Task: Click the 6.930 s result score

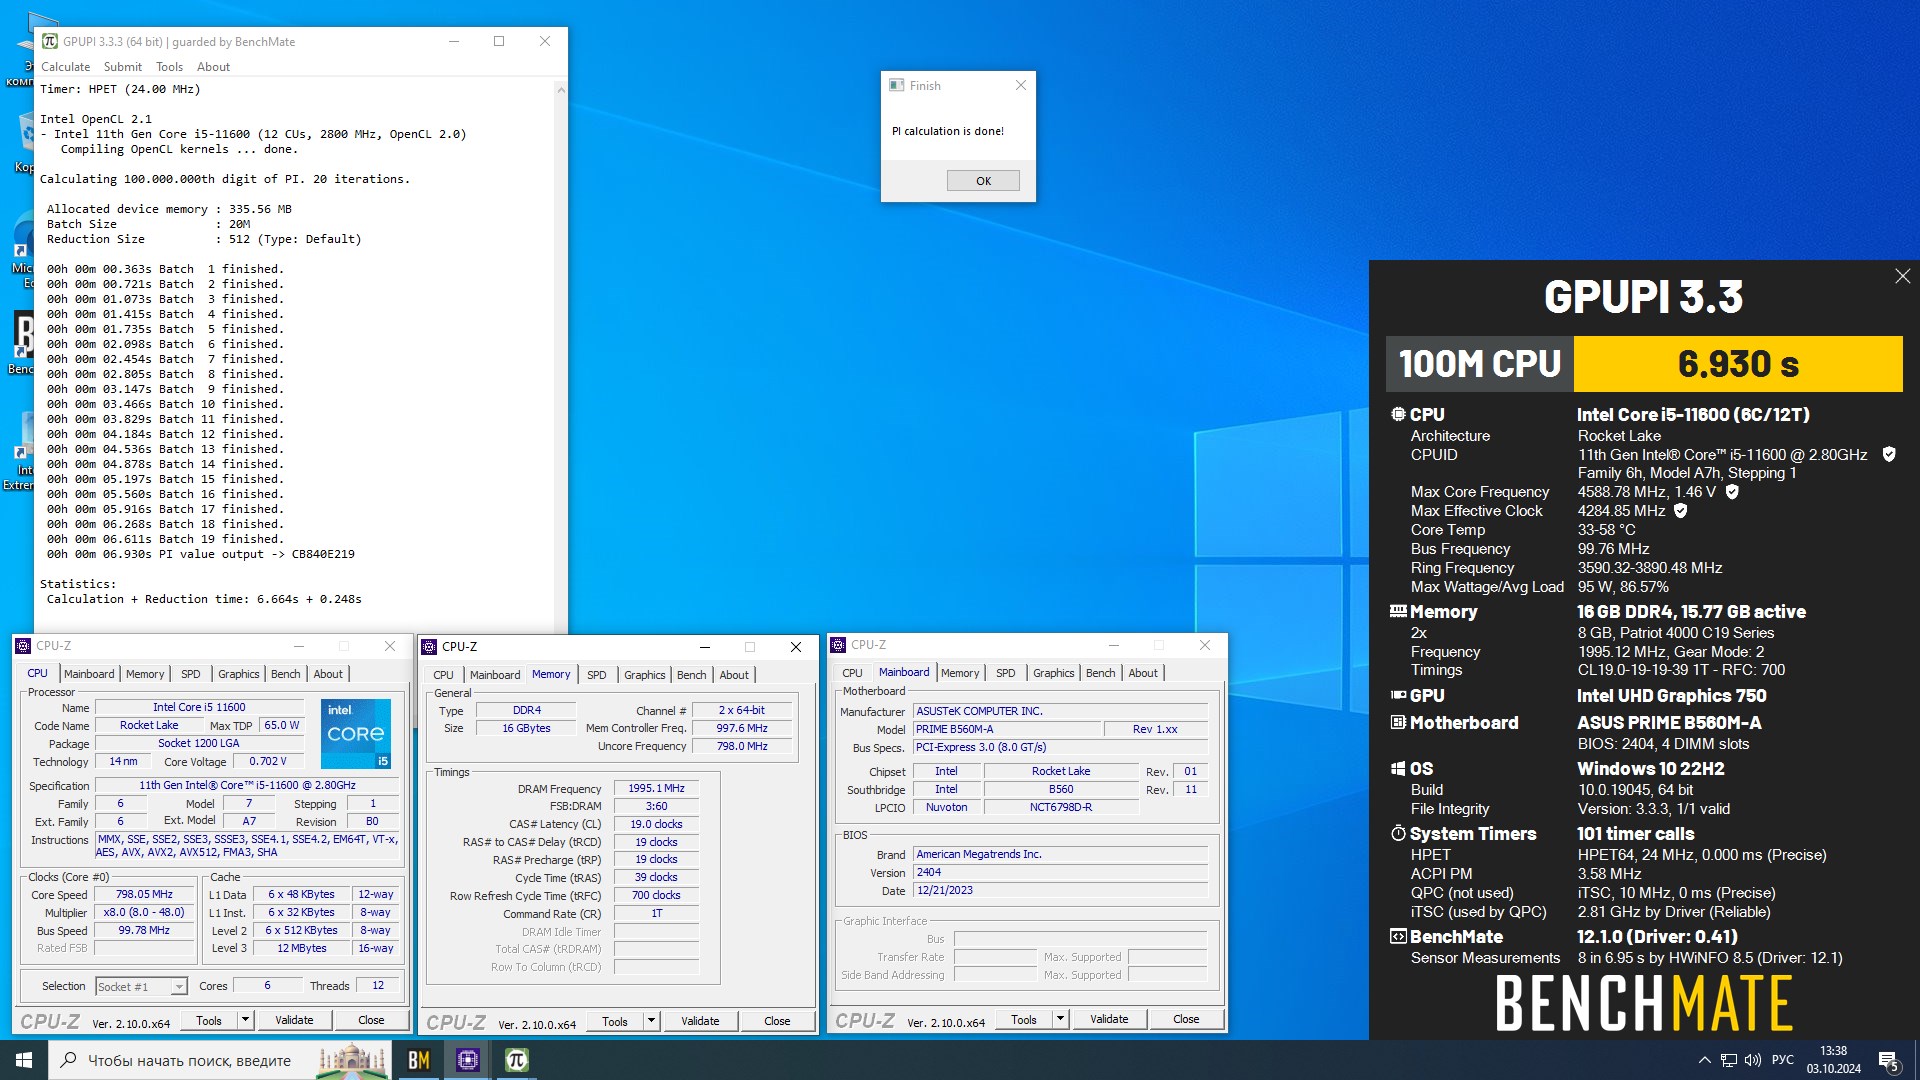Action: point(1738,364)
